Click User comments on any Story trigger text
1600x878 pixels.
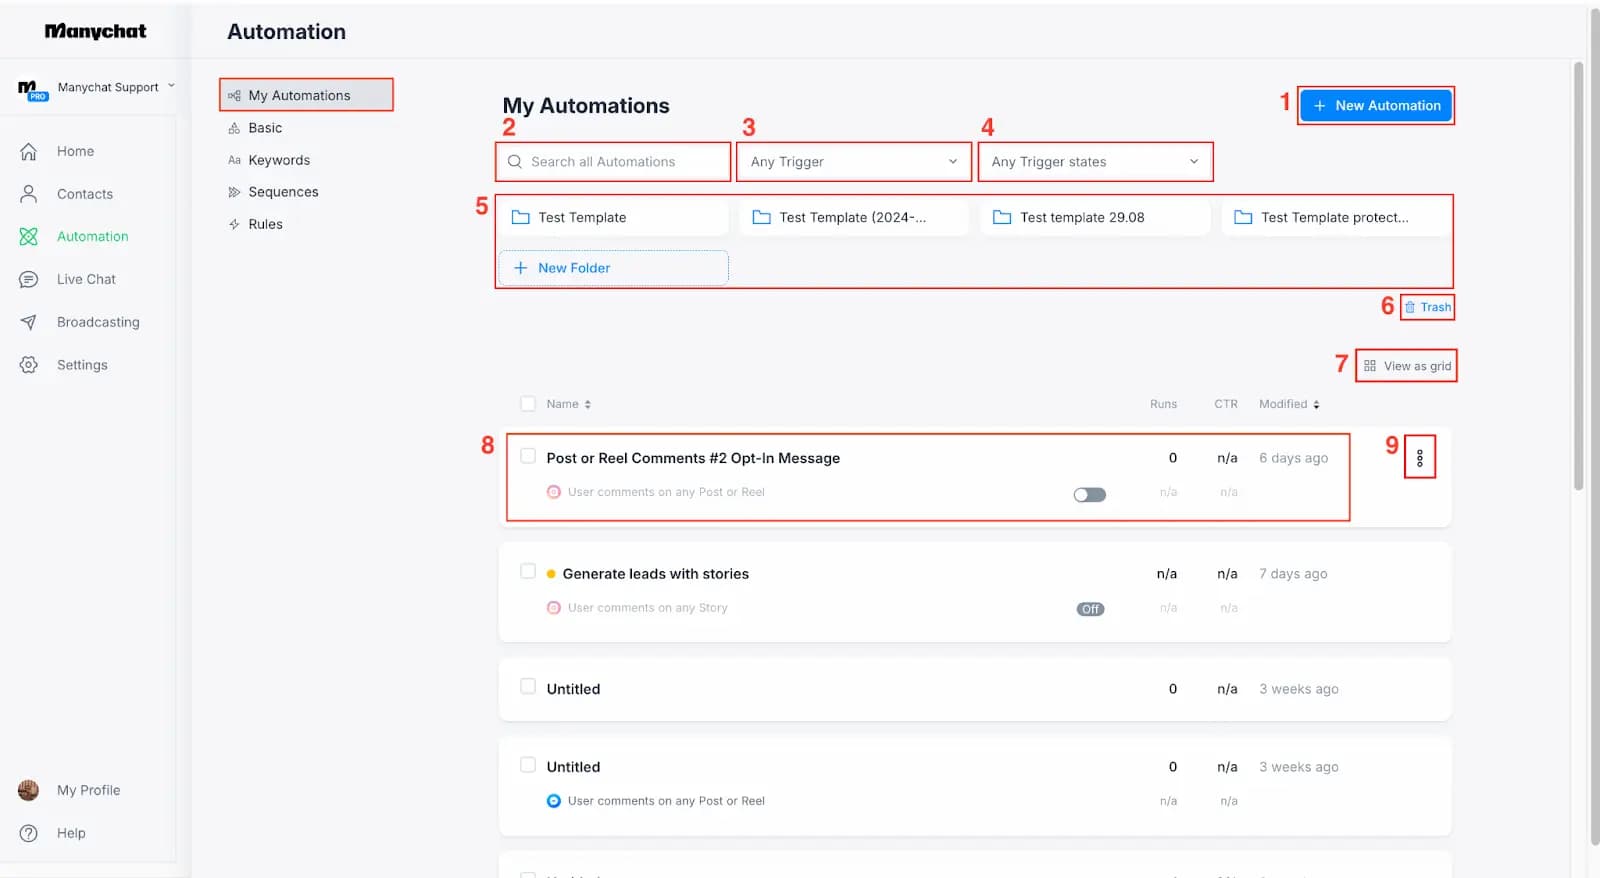(647, 608)
